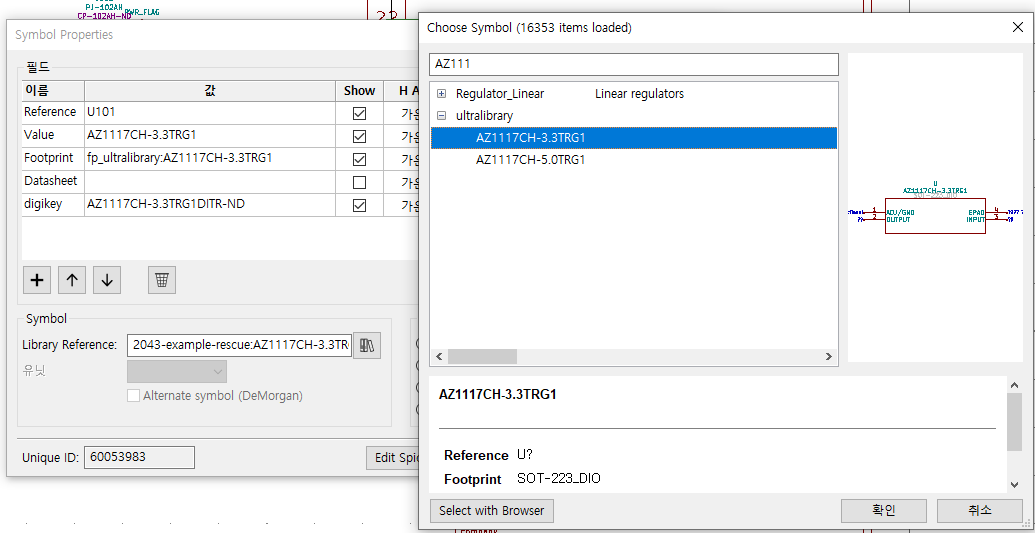The image size is (1035, 533).
Task: Open the library browser next to Library Reference
Action: pos(367,345)
